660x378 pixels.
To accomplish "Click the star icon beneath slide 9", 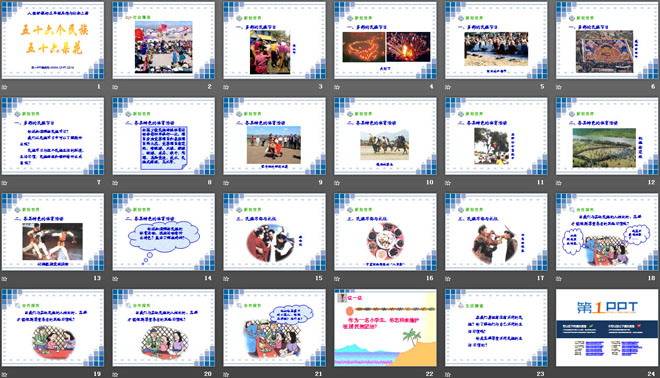I will 226,183.
